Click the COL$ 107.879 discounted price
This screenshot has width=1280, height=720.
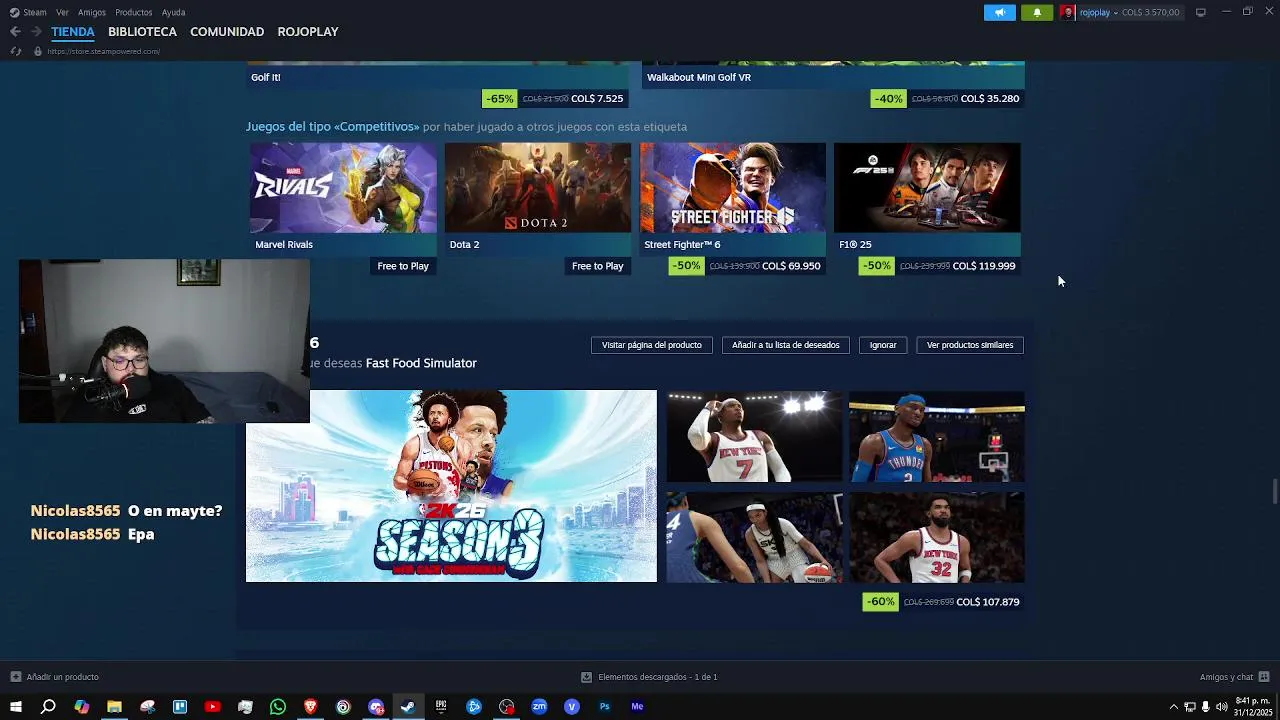click(988, 602)
